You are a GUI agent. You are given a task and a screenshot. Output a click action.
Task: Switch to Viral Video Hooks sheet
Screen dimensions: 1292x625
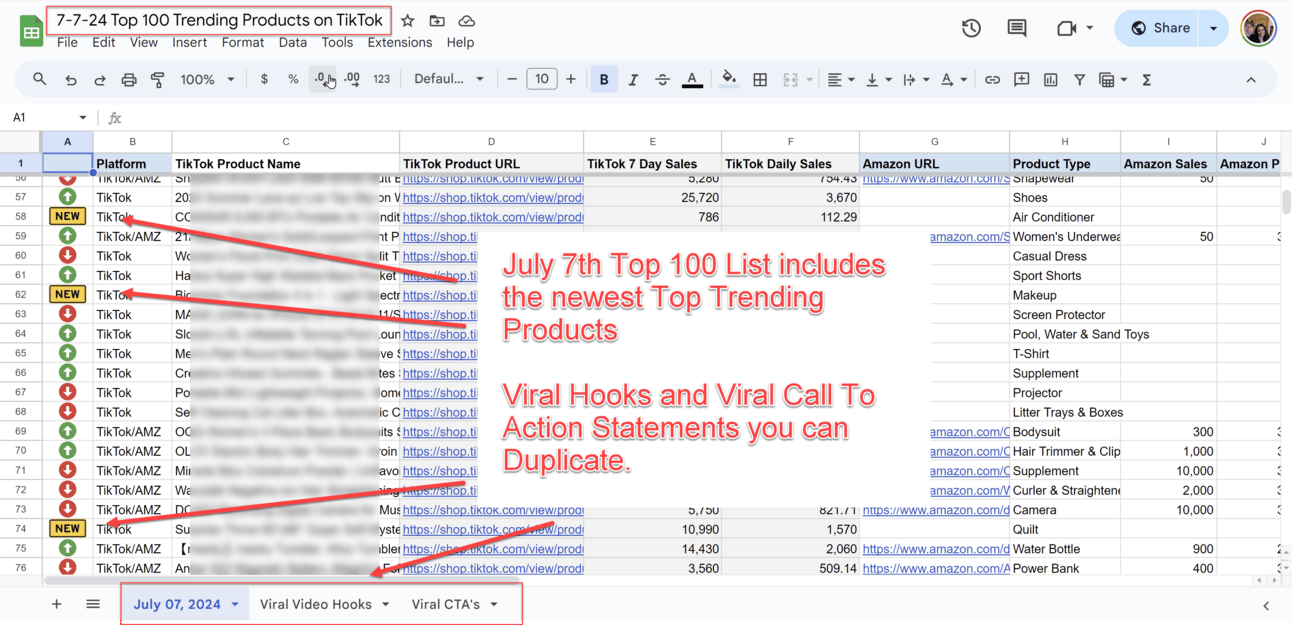pos(316,604)
